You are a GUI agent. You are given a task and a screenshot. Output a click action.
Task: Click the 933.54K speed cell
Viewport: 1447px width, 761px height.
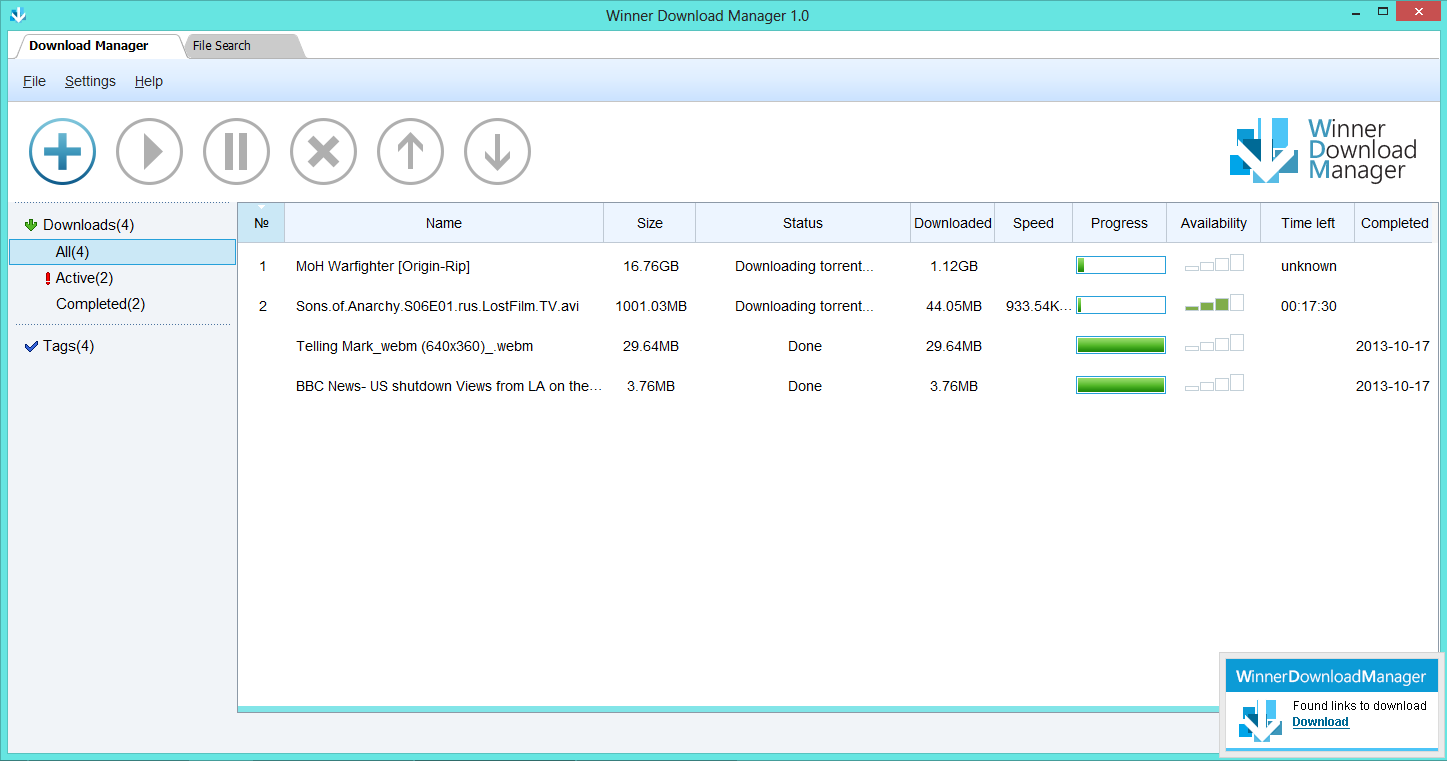point(1039,306)
